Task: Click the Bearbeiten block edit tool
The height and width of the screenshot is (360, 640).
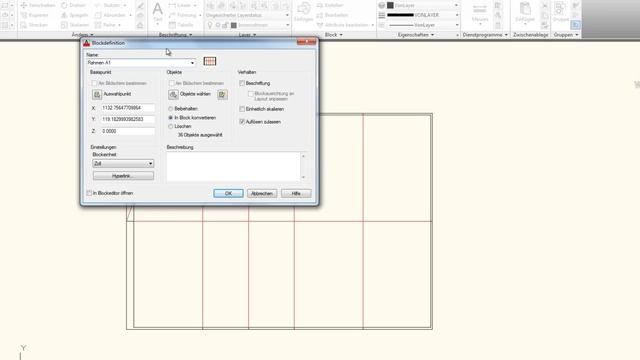Action: pyautogui.click(x=332, y=15)
